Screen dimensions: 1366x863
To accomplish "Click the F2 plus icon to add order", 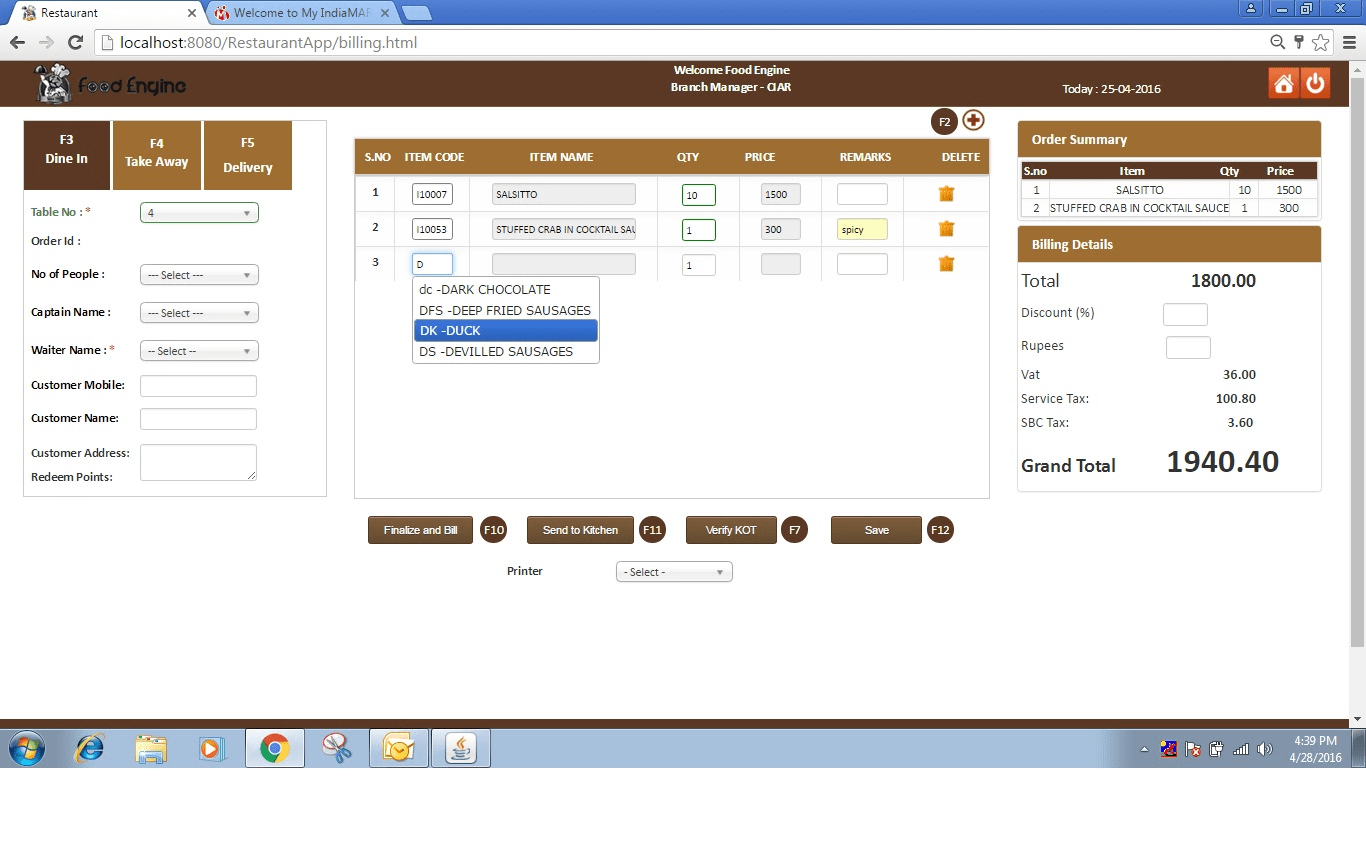I will click(972, 120).
